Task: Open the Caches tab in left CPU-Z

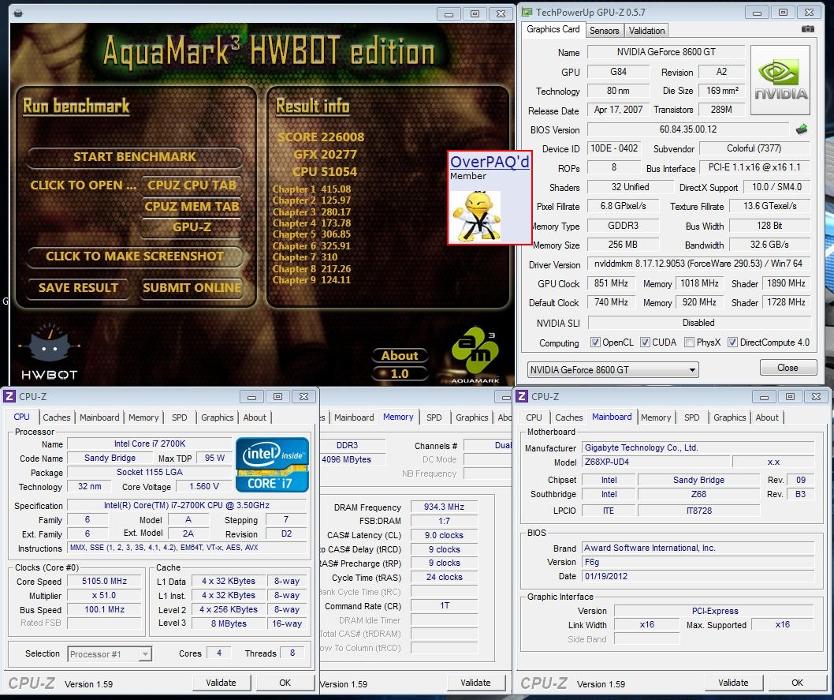Action: click(56, 418)
